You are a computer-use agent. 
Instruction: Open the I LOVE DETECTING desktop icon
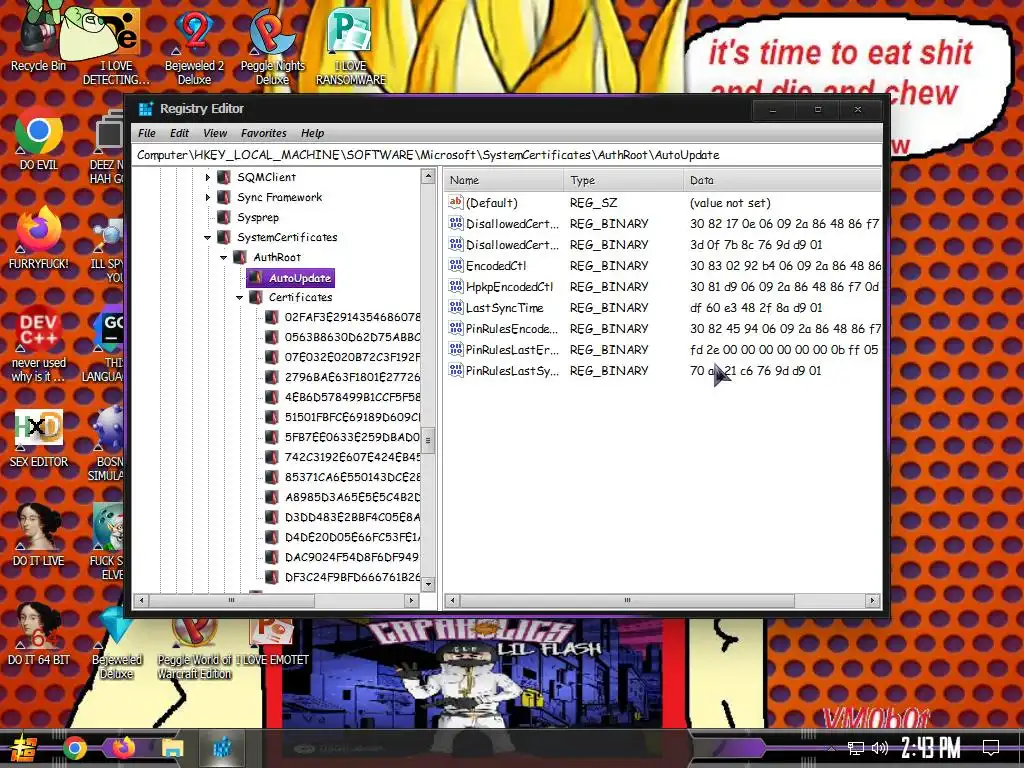click(116, 46)
